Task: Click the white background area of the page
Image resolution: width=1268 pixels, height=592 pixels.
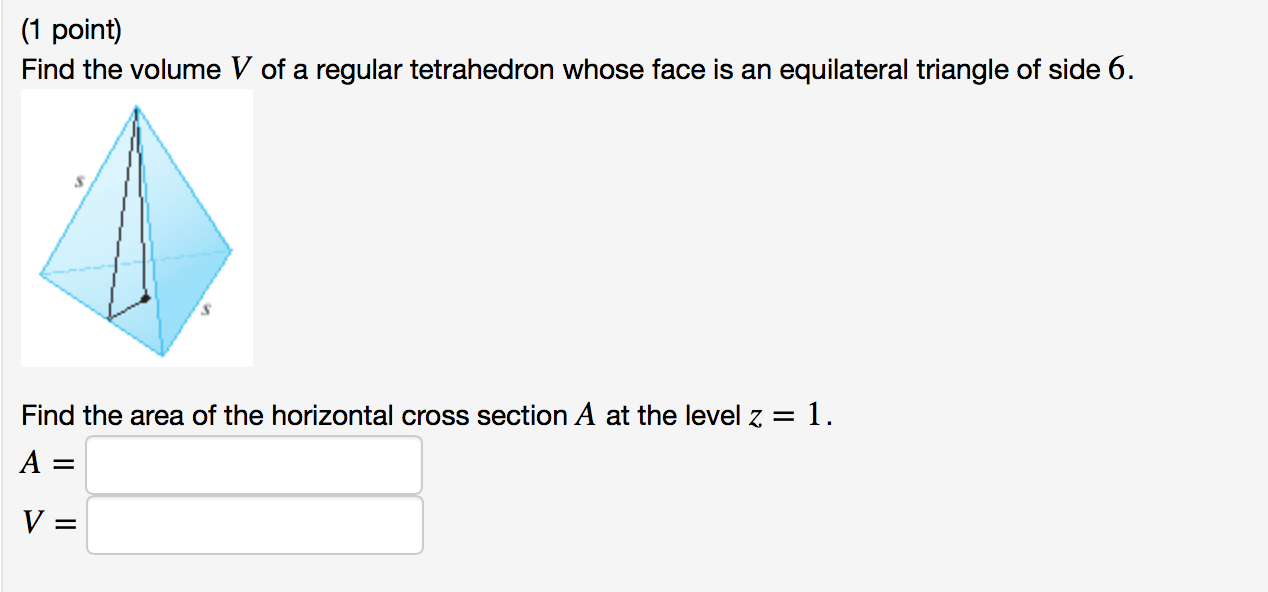Action: (800, 250)
